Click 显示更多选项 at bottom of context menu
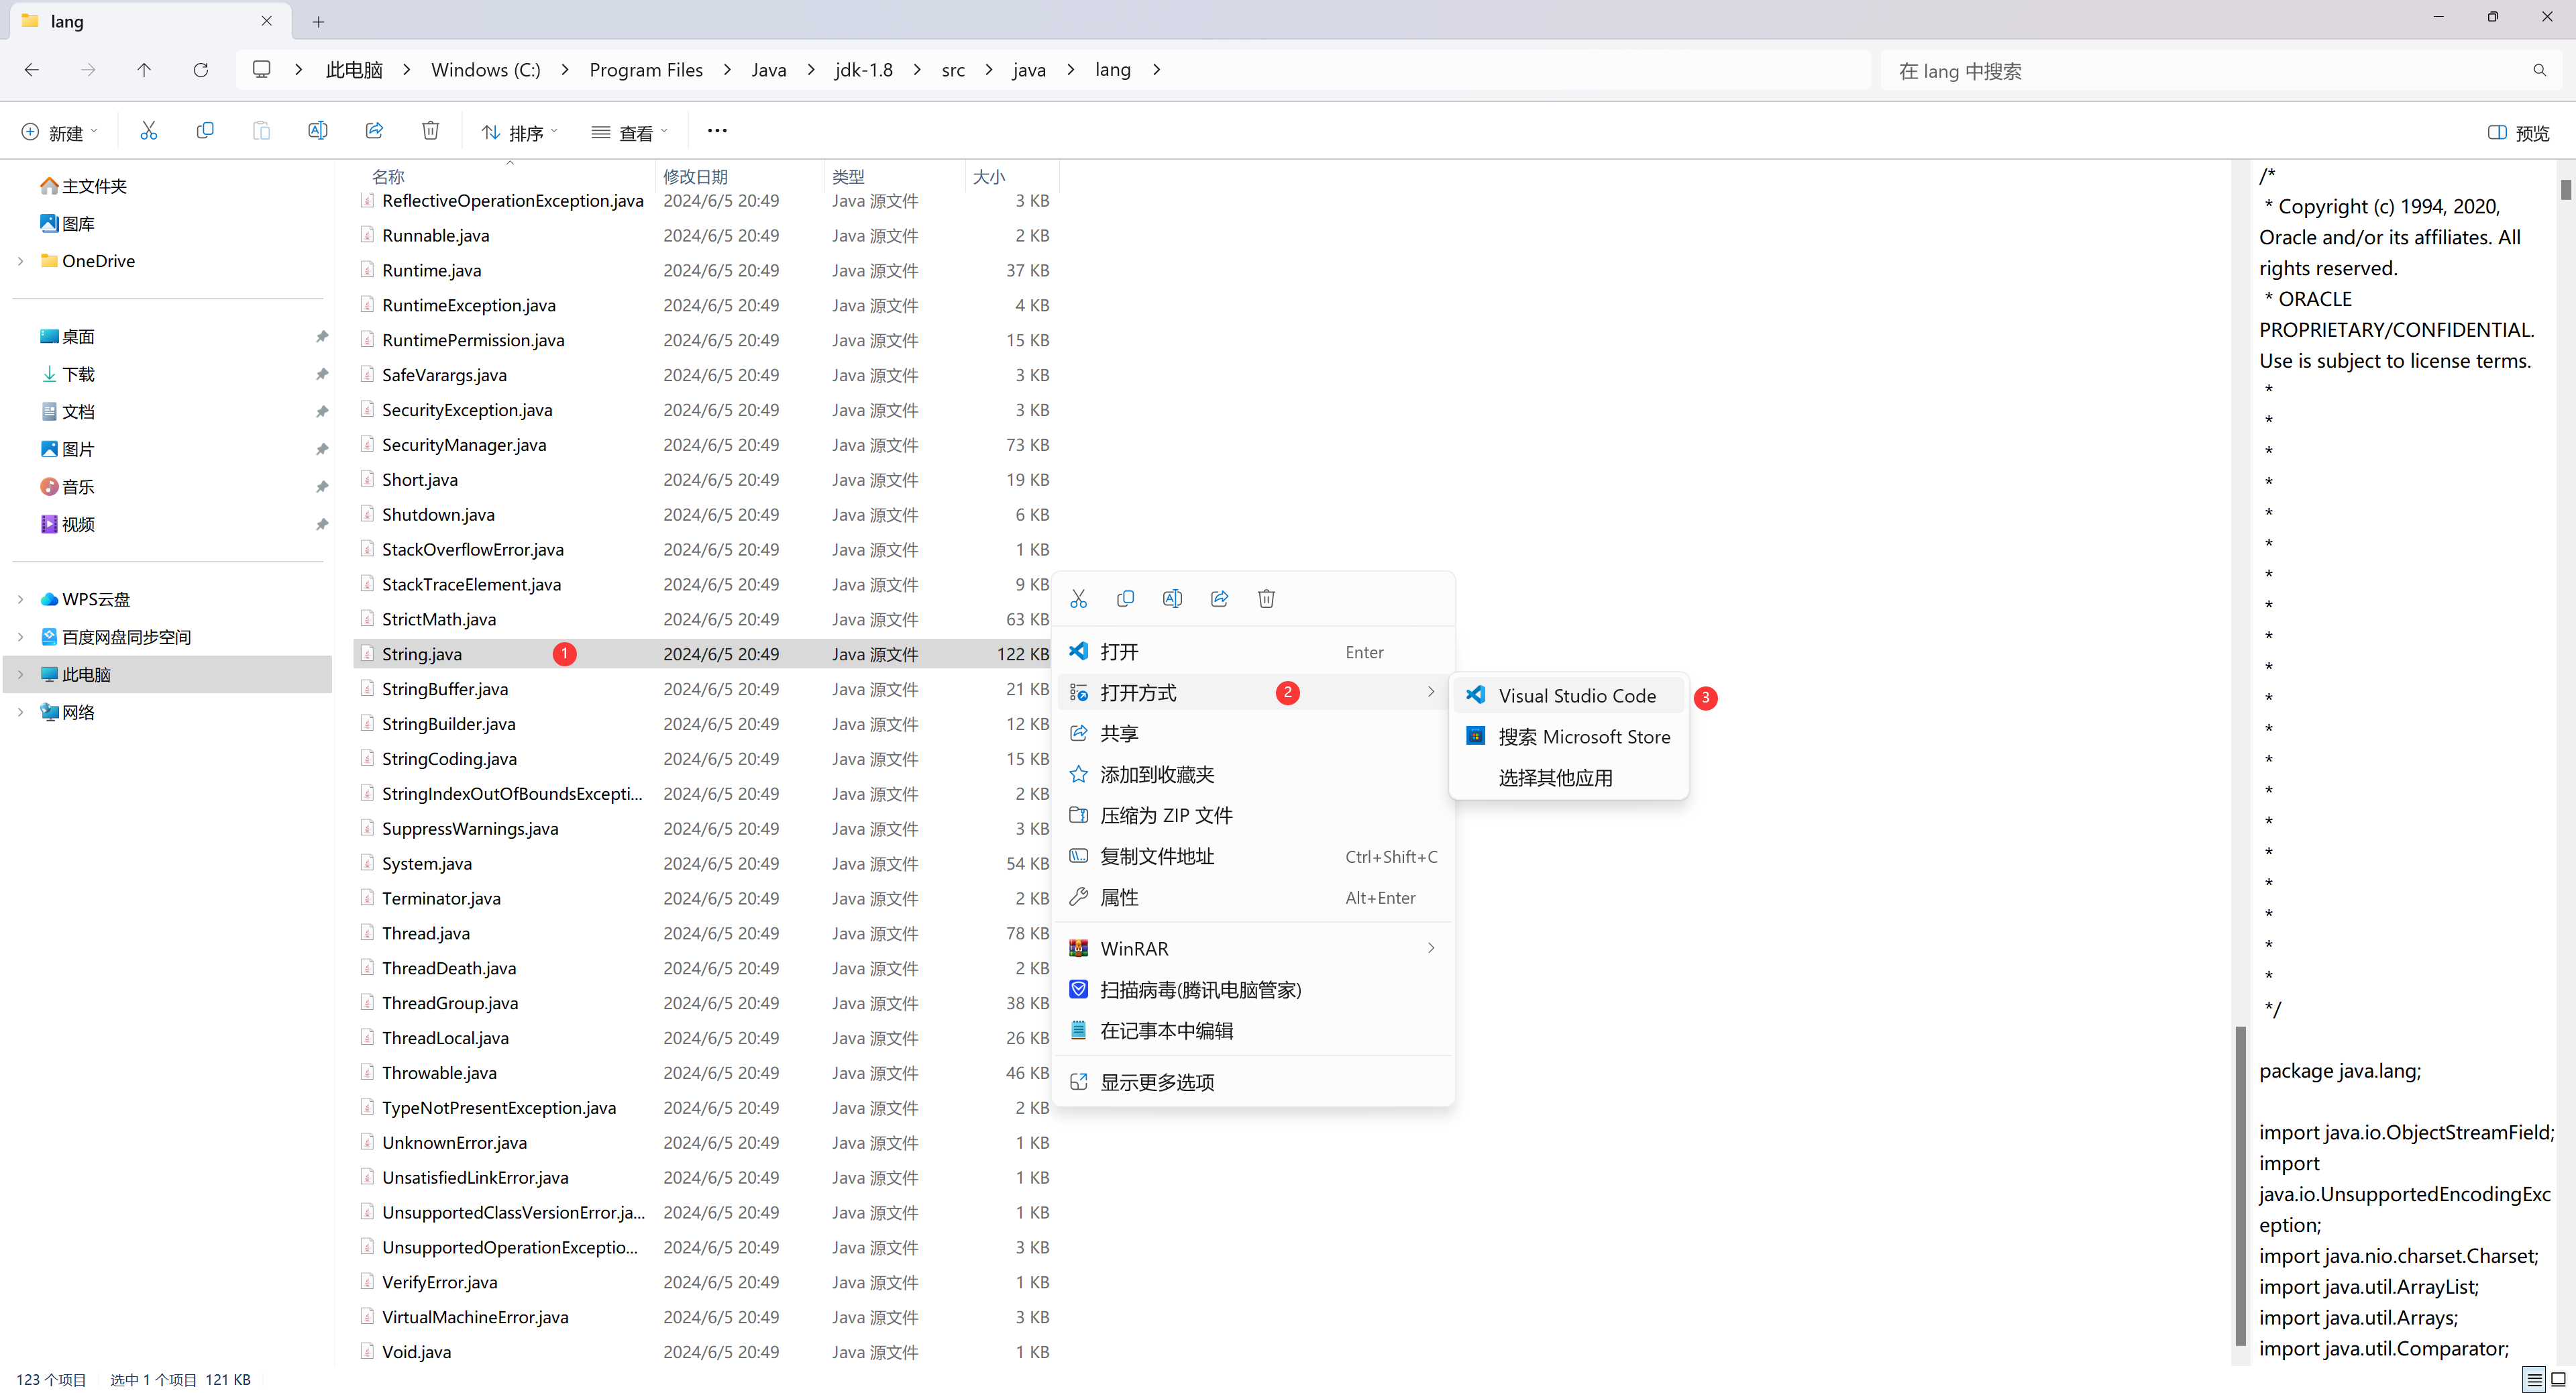The height and width of the screenshot is (1393, 2576). click(1157, 1082)
